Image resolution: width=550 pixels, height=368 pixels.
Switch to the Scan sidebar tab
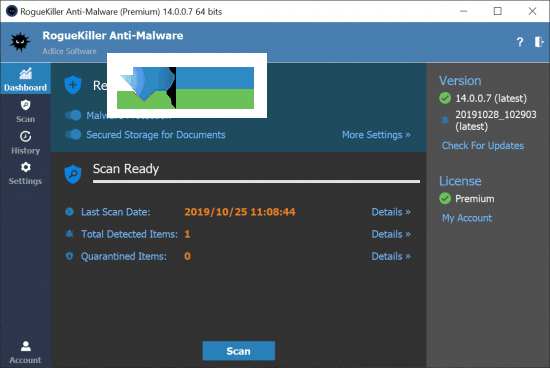click(25, 111)
